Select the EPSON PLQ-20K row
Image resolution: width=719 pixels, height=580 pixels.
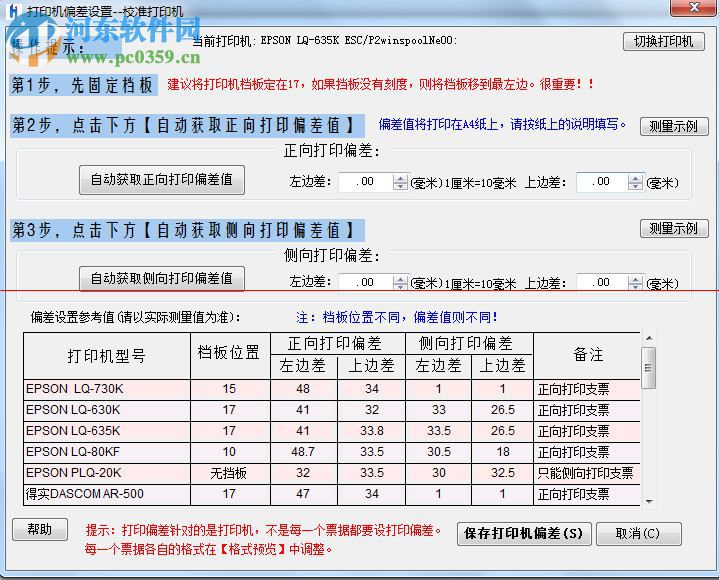pyautogui.click(x=332, y=473)
